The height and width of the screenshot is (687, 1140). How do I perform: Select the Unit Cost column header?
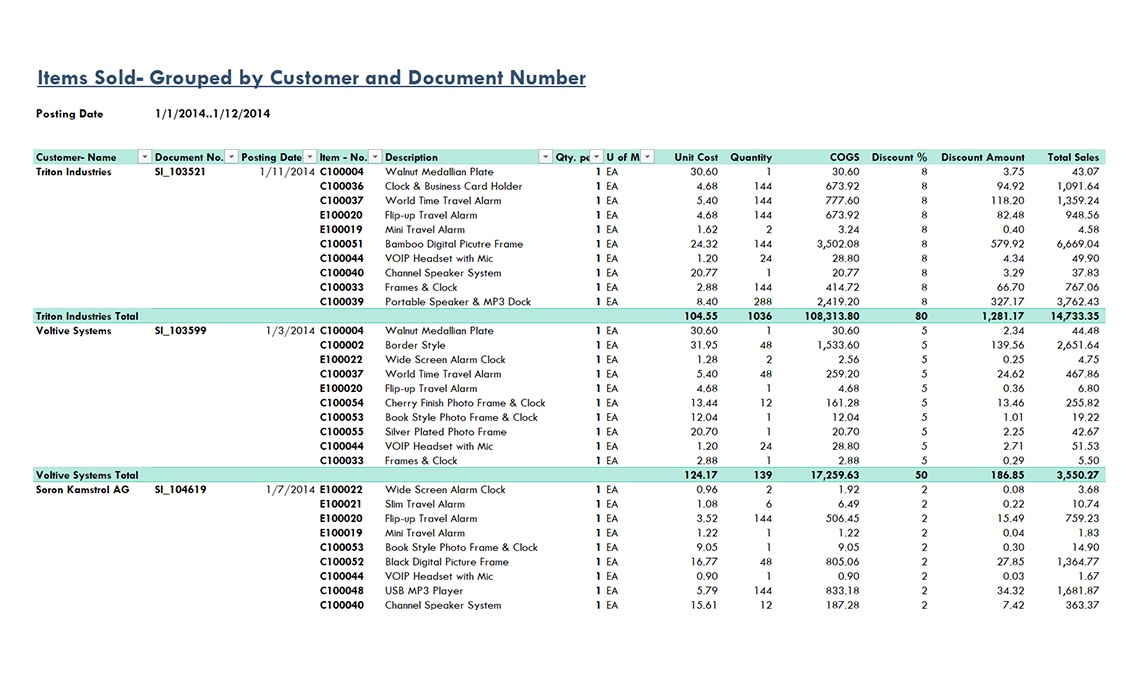(x=696, y=157)
